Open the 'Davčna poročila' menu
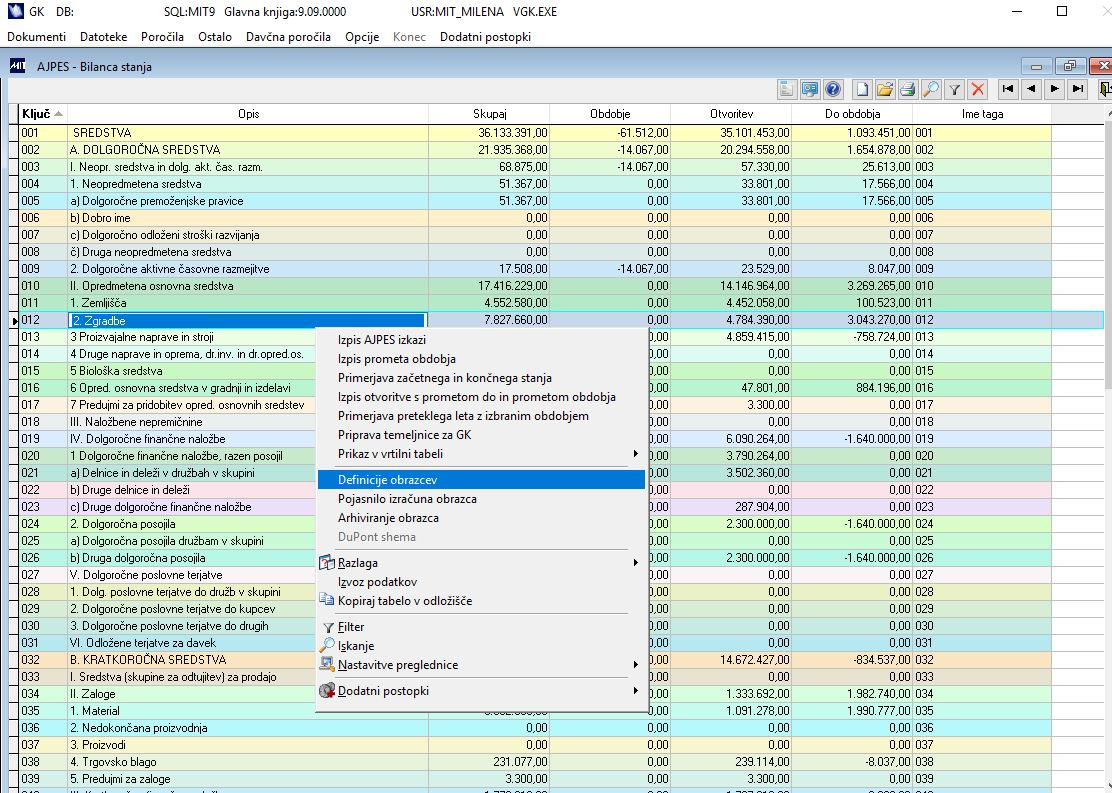This screenshot has width=1112, height=793. pyautogui.click(x=288, y=37)
